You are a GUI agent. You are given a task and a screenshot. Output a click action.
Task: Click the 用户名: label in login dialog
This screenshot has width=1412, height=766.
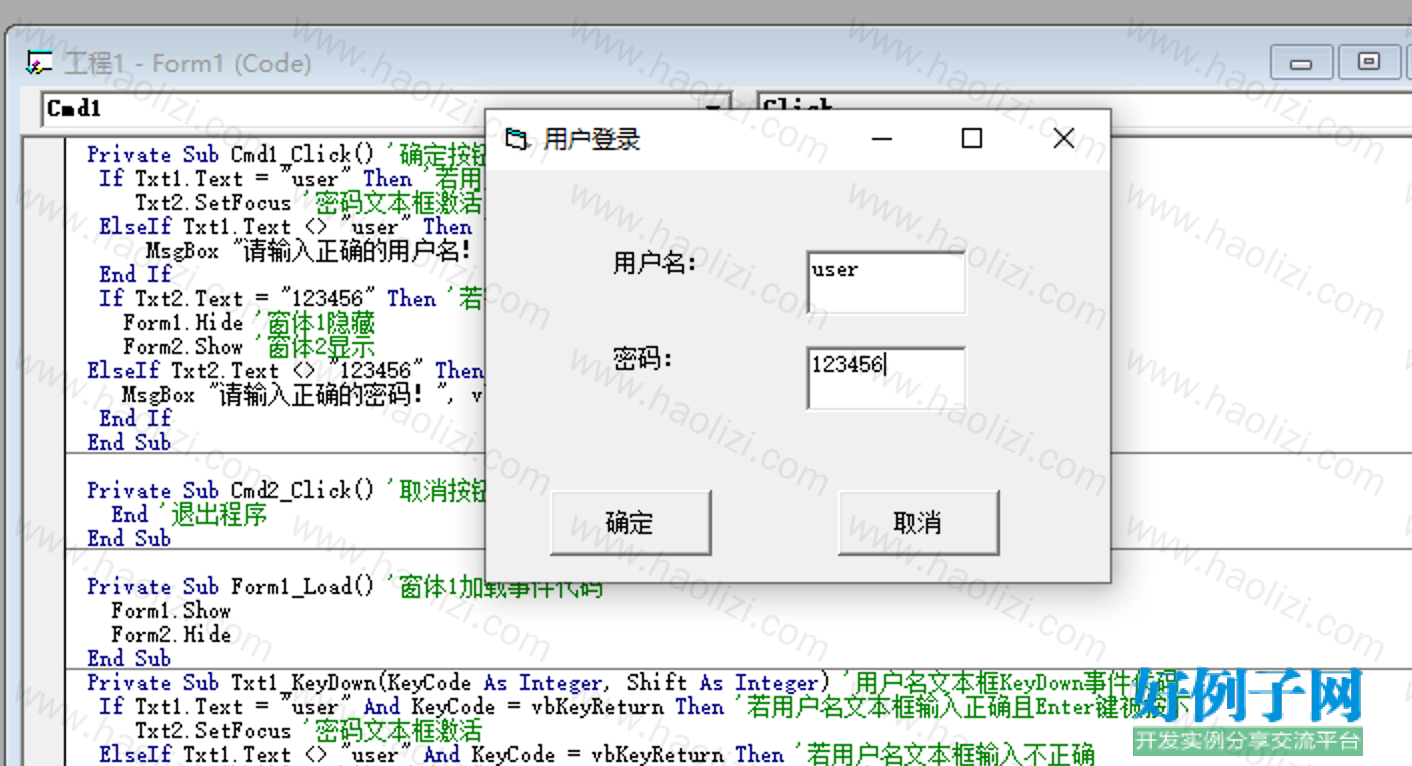[655, 264]
